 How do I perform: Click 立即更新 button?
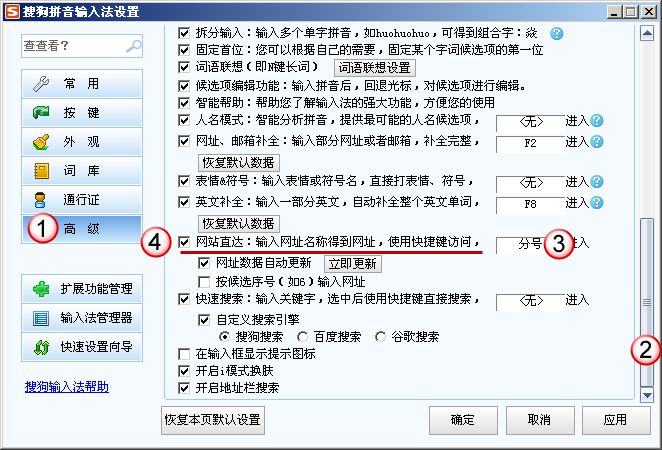(x=353, y=264)
